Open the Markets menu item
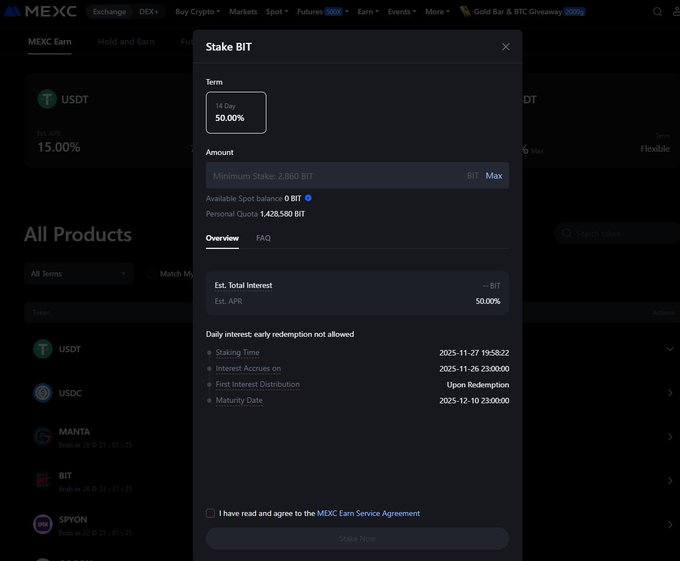This screenshot has width=680, height=561. pyautogui.click(x=243, y=12)
